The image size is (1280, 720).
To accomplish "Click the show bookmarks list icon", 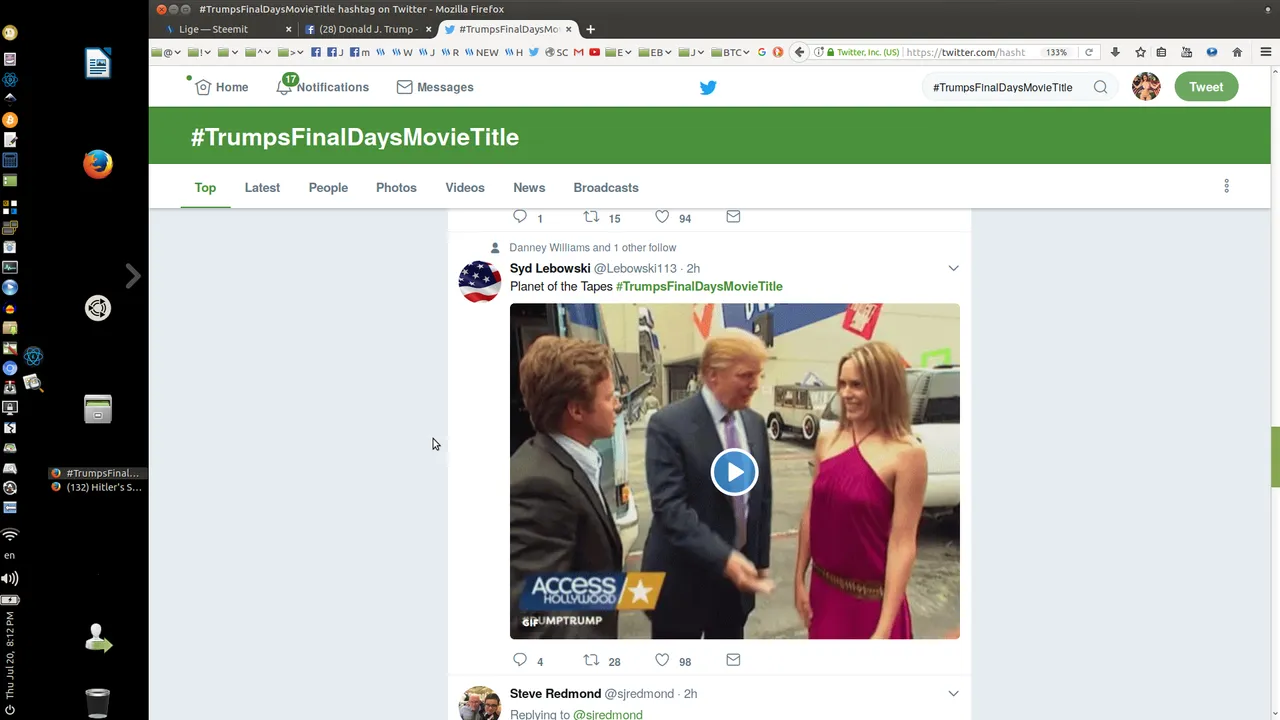I will [1161, 52].
